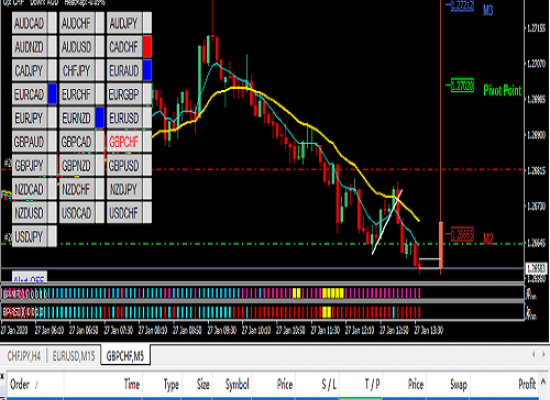Click blue indicator box beside EURNZD
This screenshot has height=400, width=550.
coord(100,118)
